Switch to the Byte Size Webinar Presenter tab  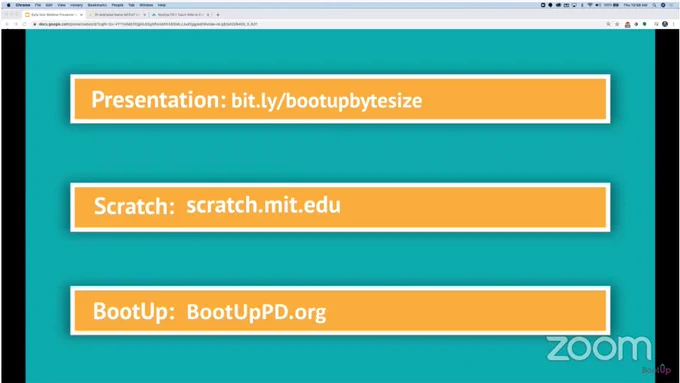(54, 14)
